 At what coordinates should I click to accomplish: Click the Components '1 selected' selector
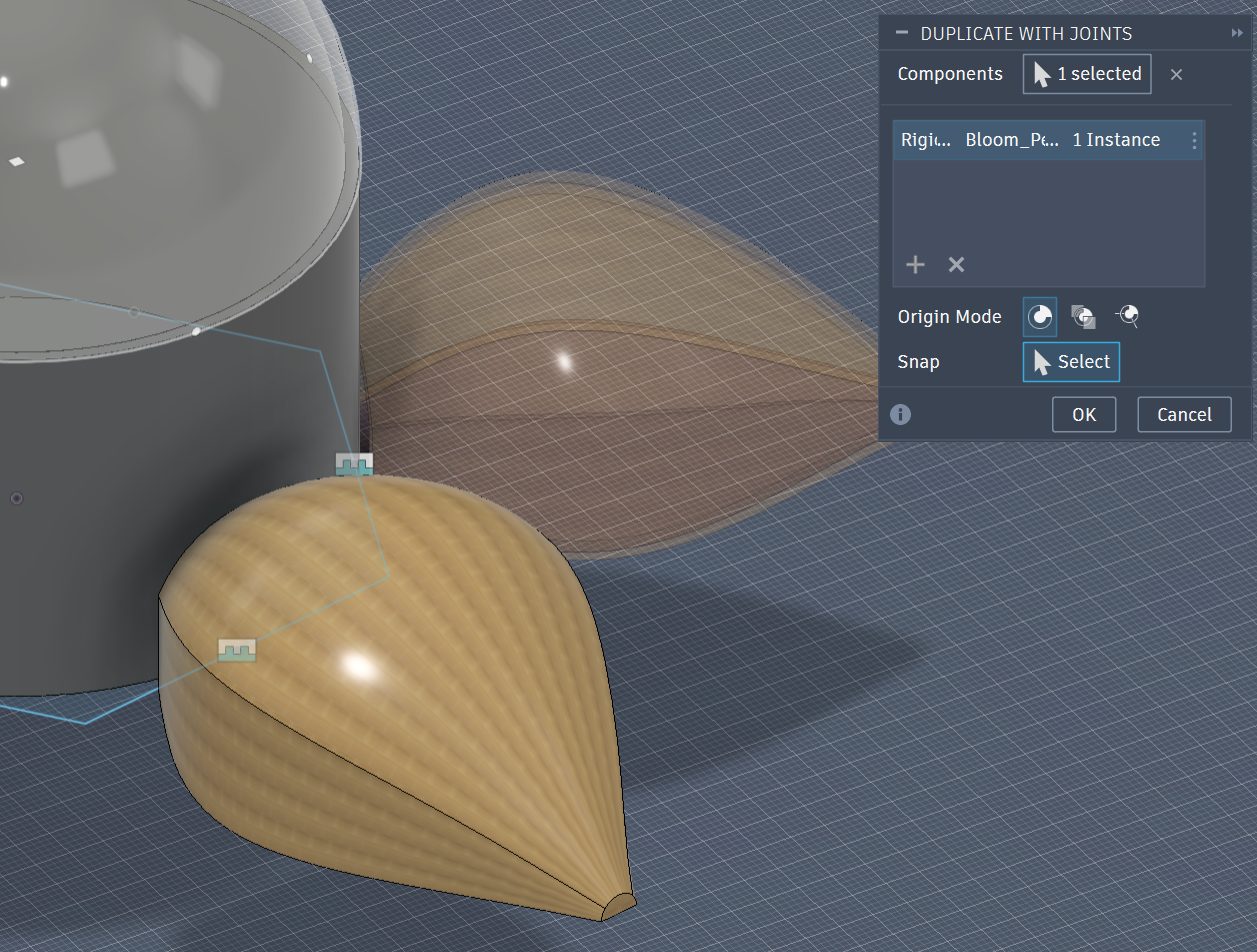[x=1087, y=74]
